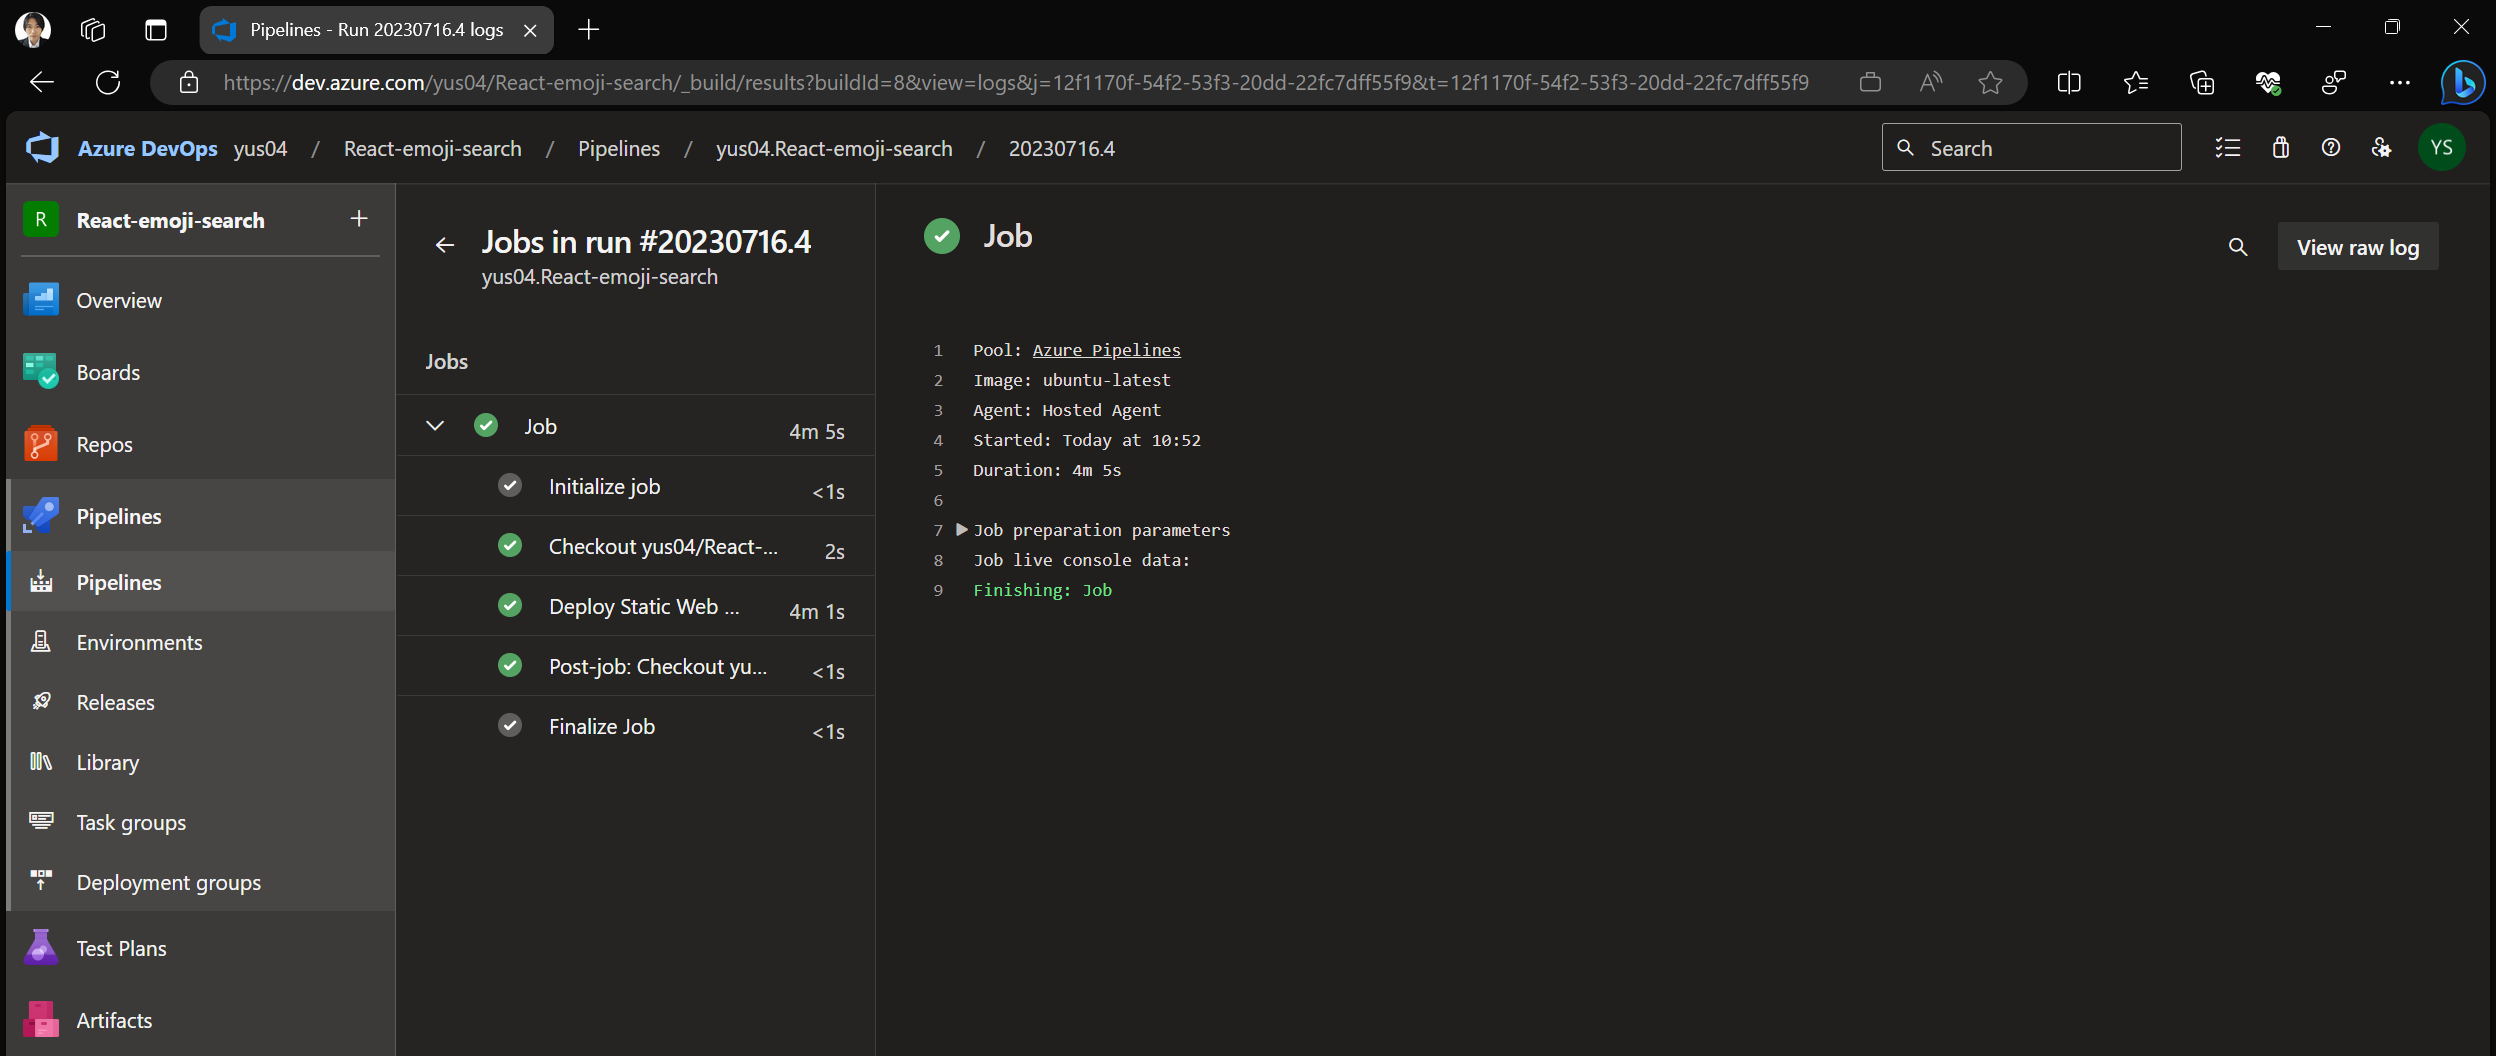Click the browser Refresh icon

click(x=108, y=82)
